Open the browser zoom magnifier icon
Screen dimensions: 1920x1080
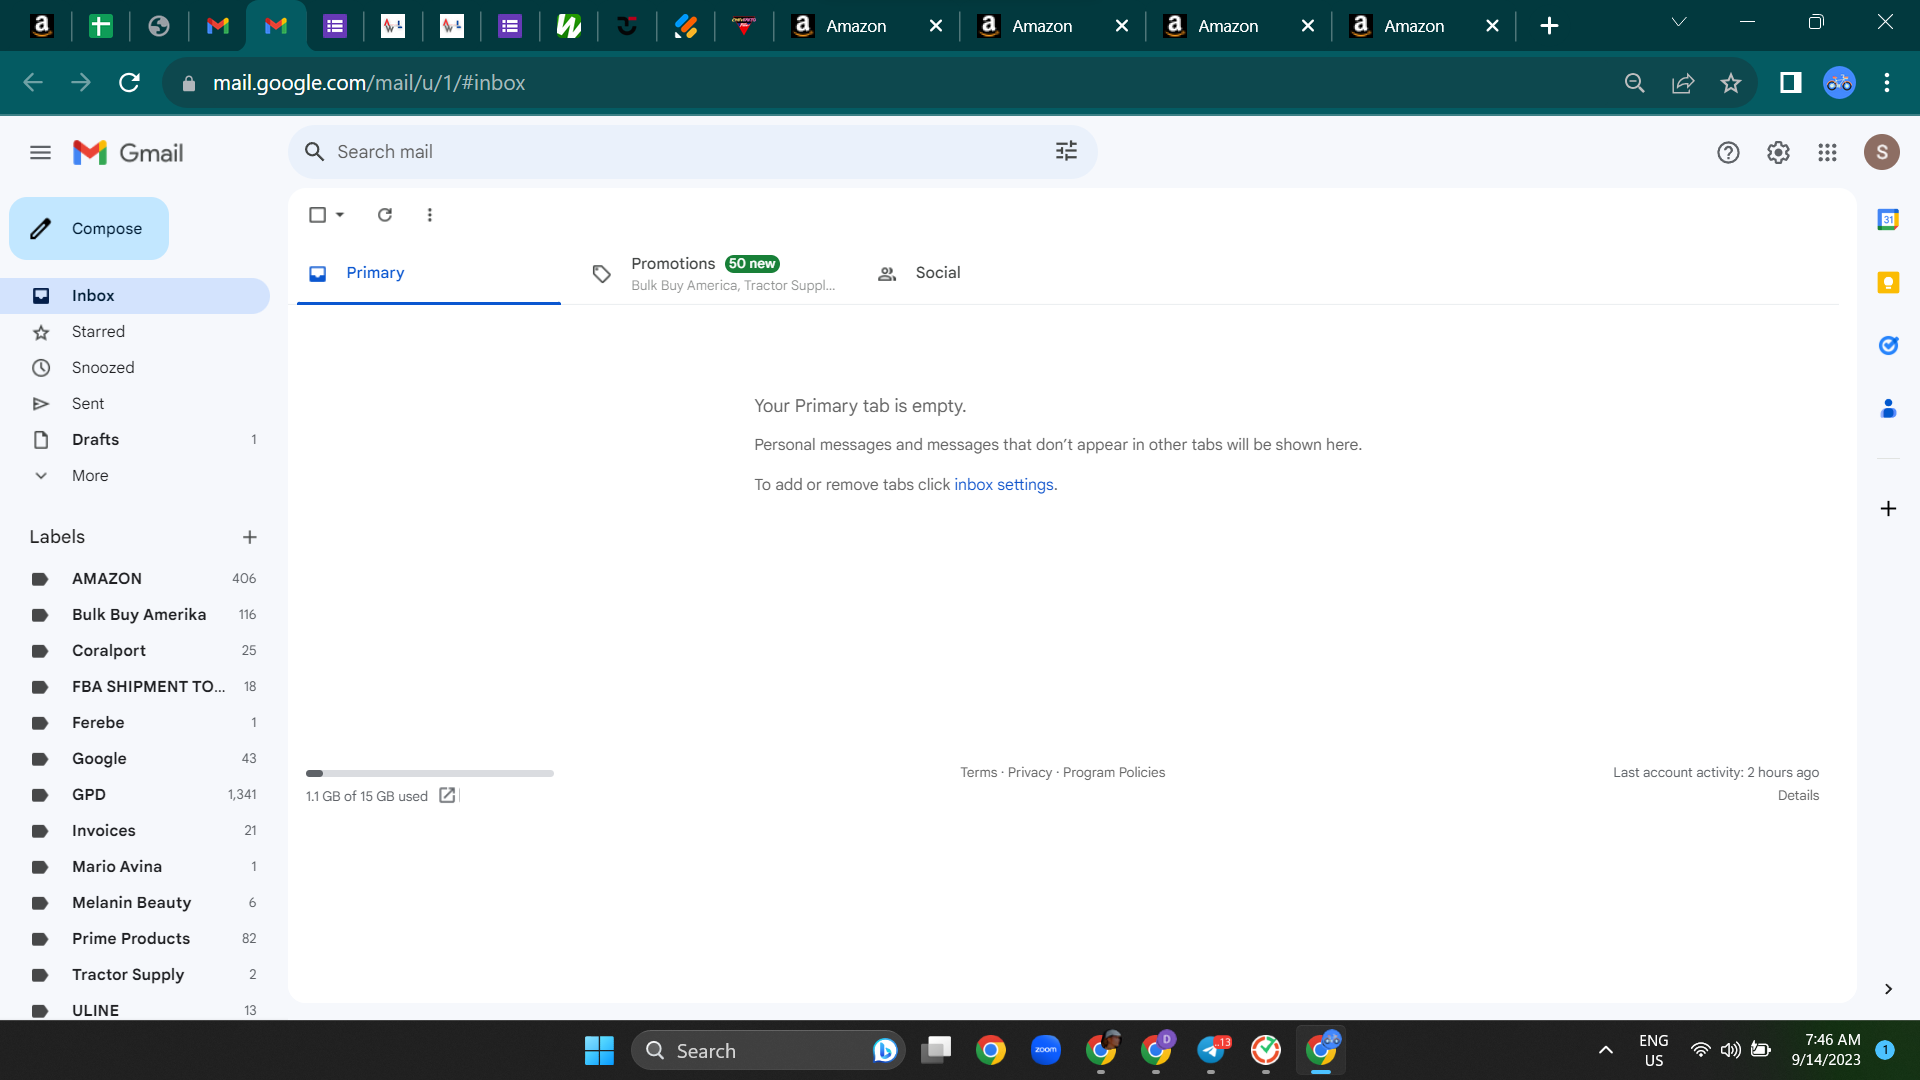coord(1634,83)
